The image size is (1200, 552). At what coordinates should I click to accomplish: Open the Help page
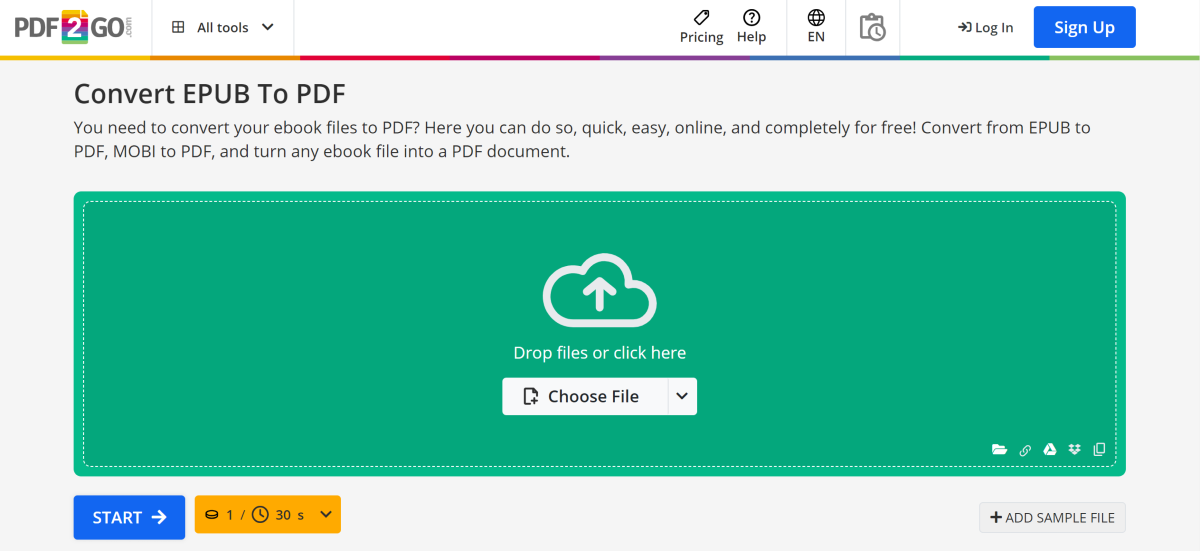[751, 27]
